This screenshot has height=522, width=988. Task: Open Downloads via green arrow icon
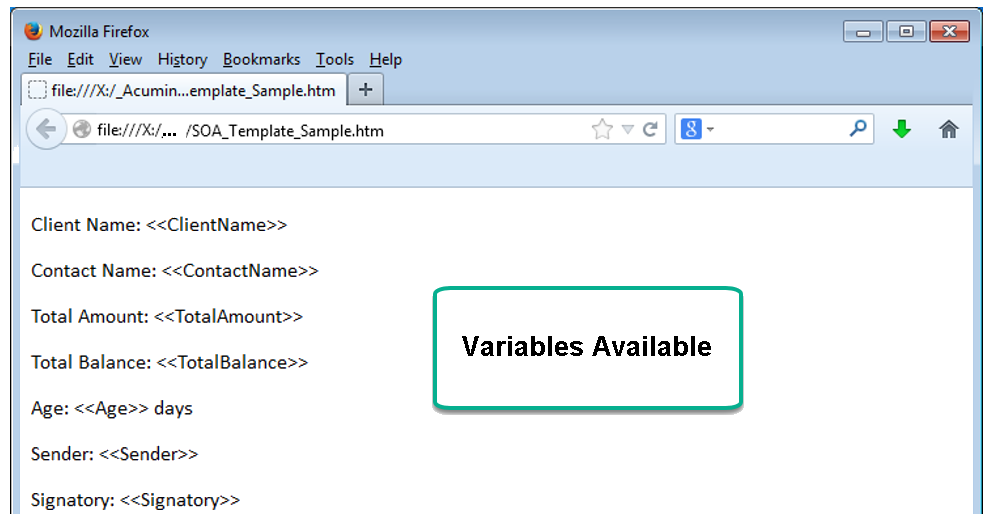pyautogui.click(x=902, y=129)
